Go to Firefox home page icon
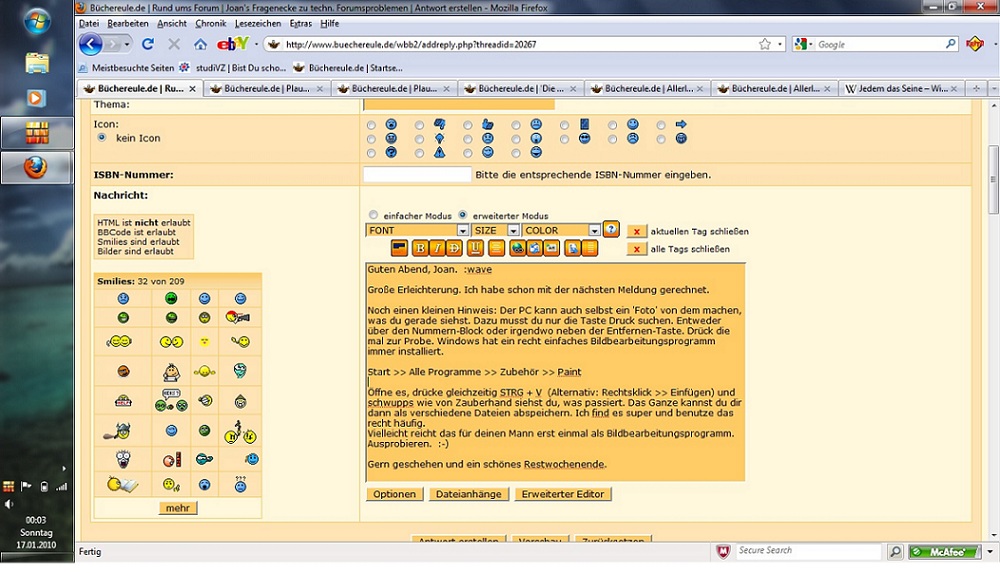Screen dimensions: 1000x573 (200, 44)
